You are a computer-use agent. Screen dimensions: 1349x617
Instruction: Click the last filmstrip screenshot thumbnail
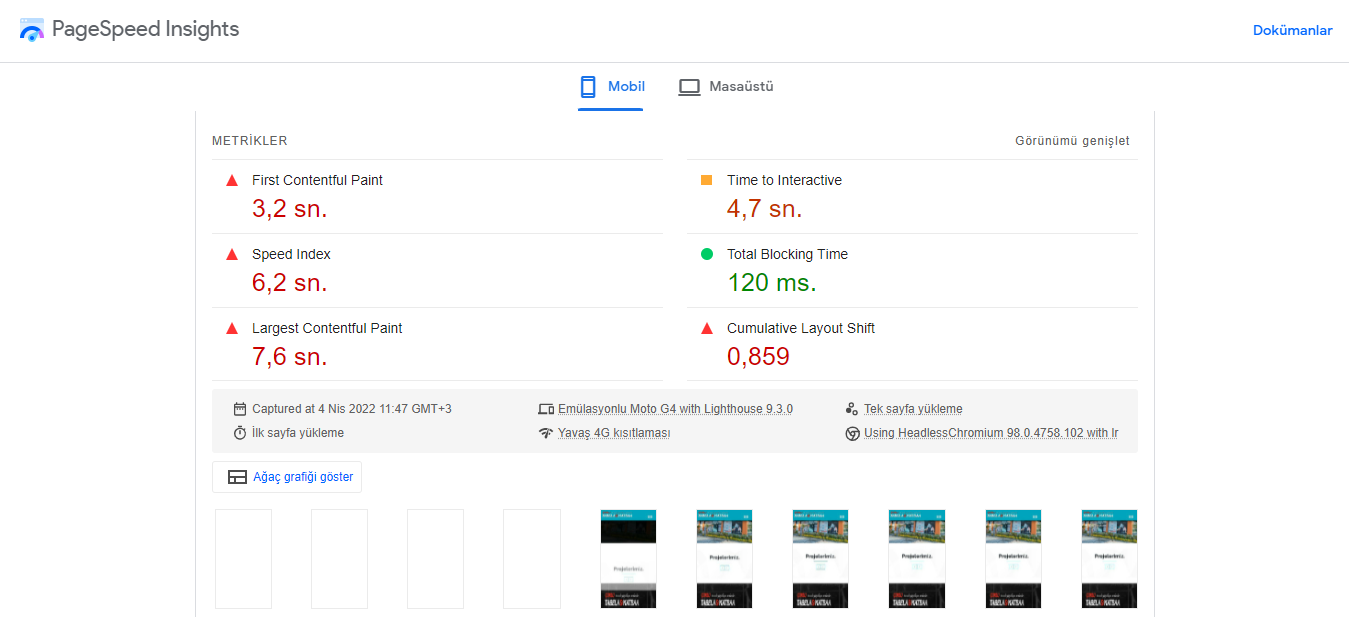(x=1109, y=559)
